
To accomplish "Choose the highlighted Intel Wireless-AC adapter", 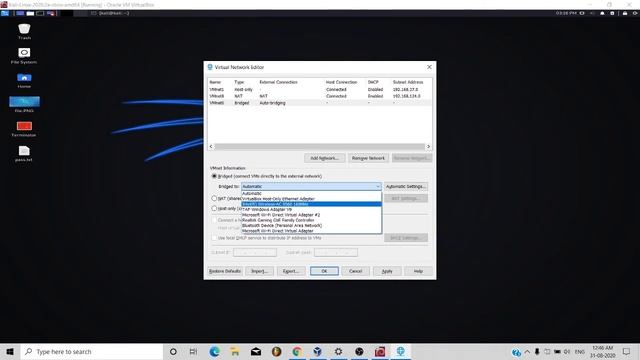I will tap(311, 204).
